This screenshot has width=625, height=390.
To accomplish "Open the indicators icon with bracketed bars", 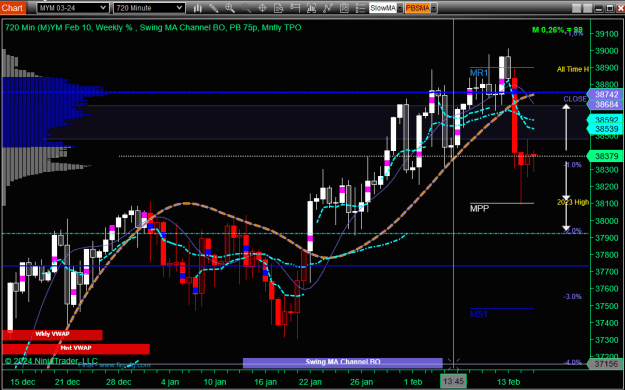I will coord(311,8).
